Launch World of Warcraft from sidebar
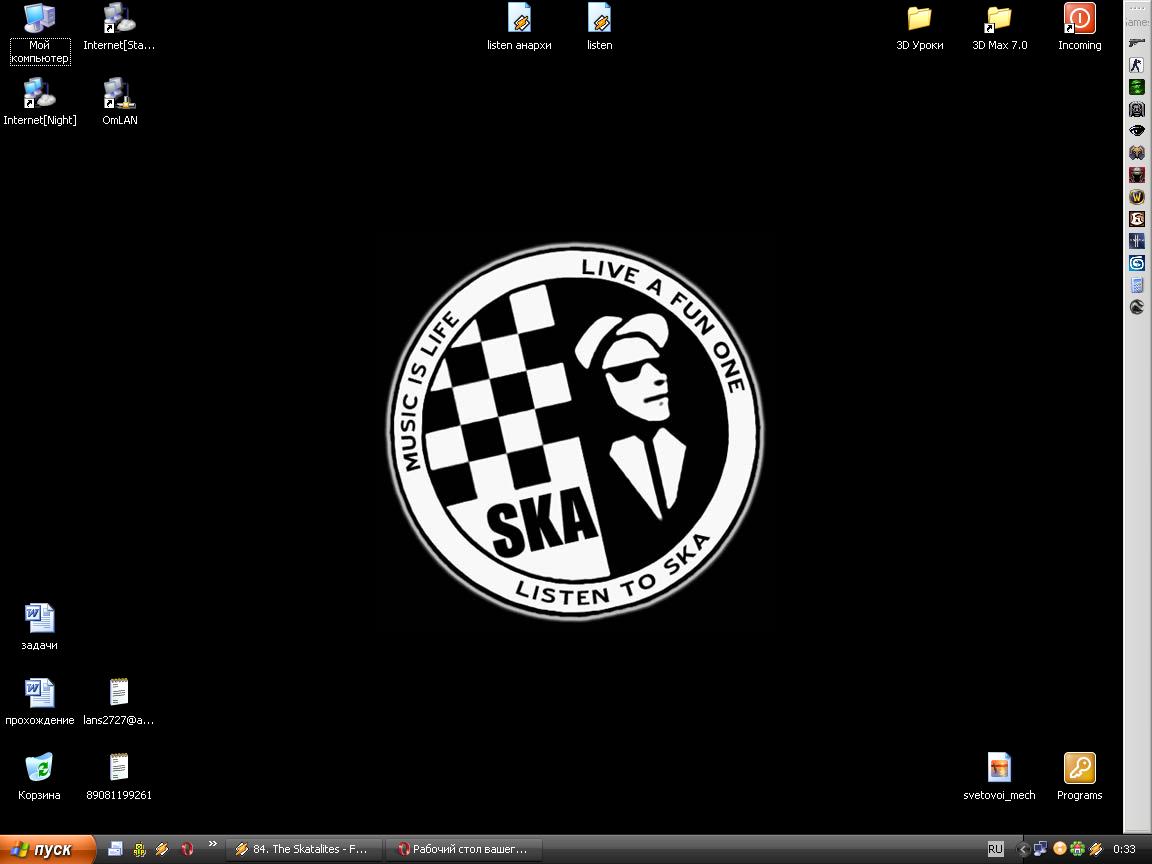Image resolution: width=1152 pixels, height=864 pixels. 1137,197
